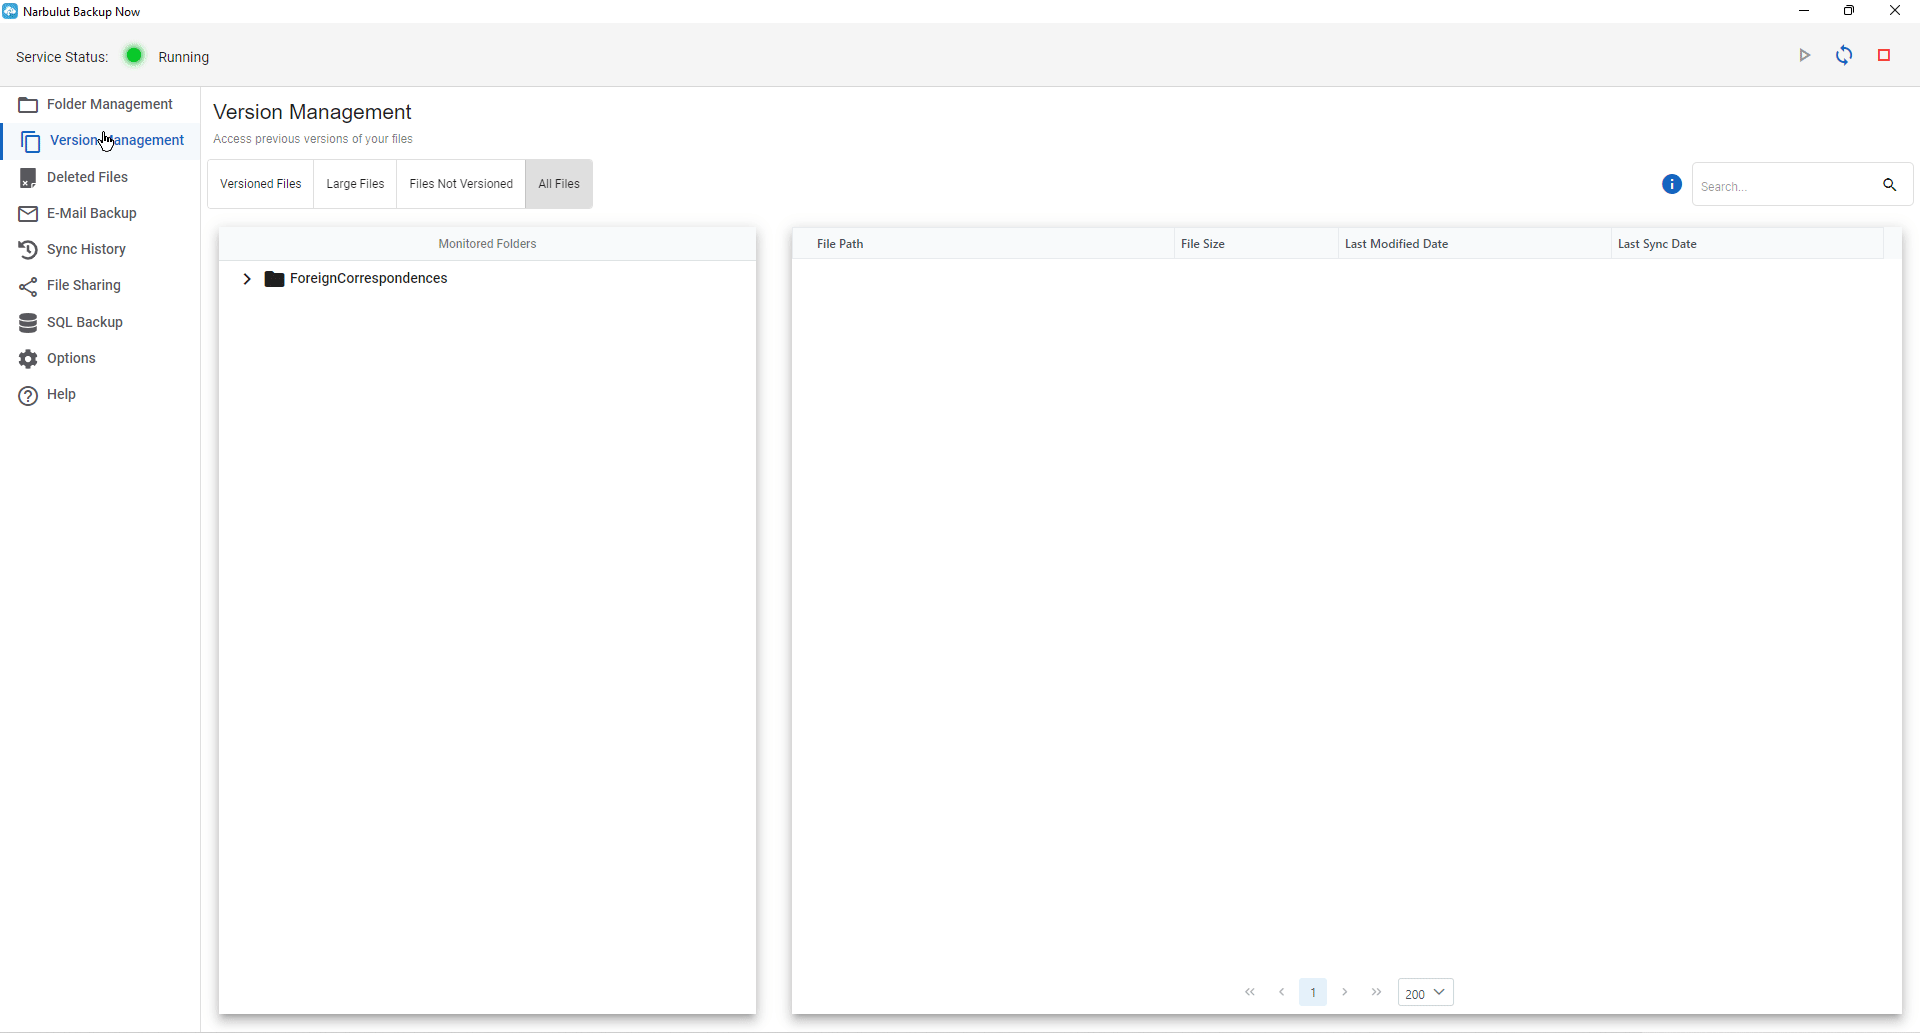Viewport: 1920px width, 1033px height.
Task: Expand the ForeignCorrespondences folder chevron
Action: [246, 279]
